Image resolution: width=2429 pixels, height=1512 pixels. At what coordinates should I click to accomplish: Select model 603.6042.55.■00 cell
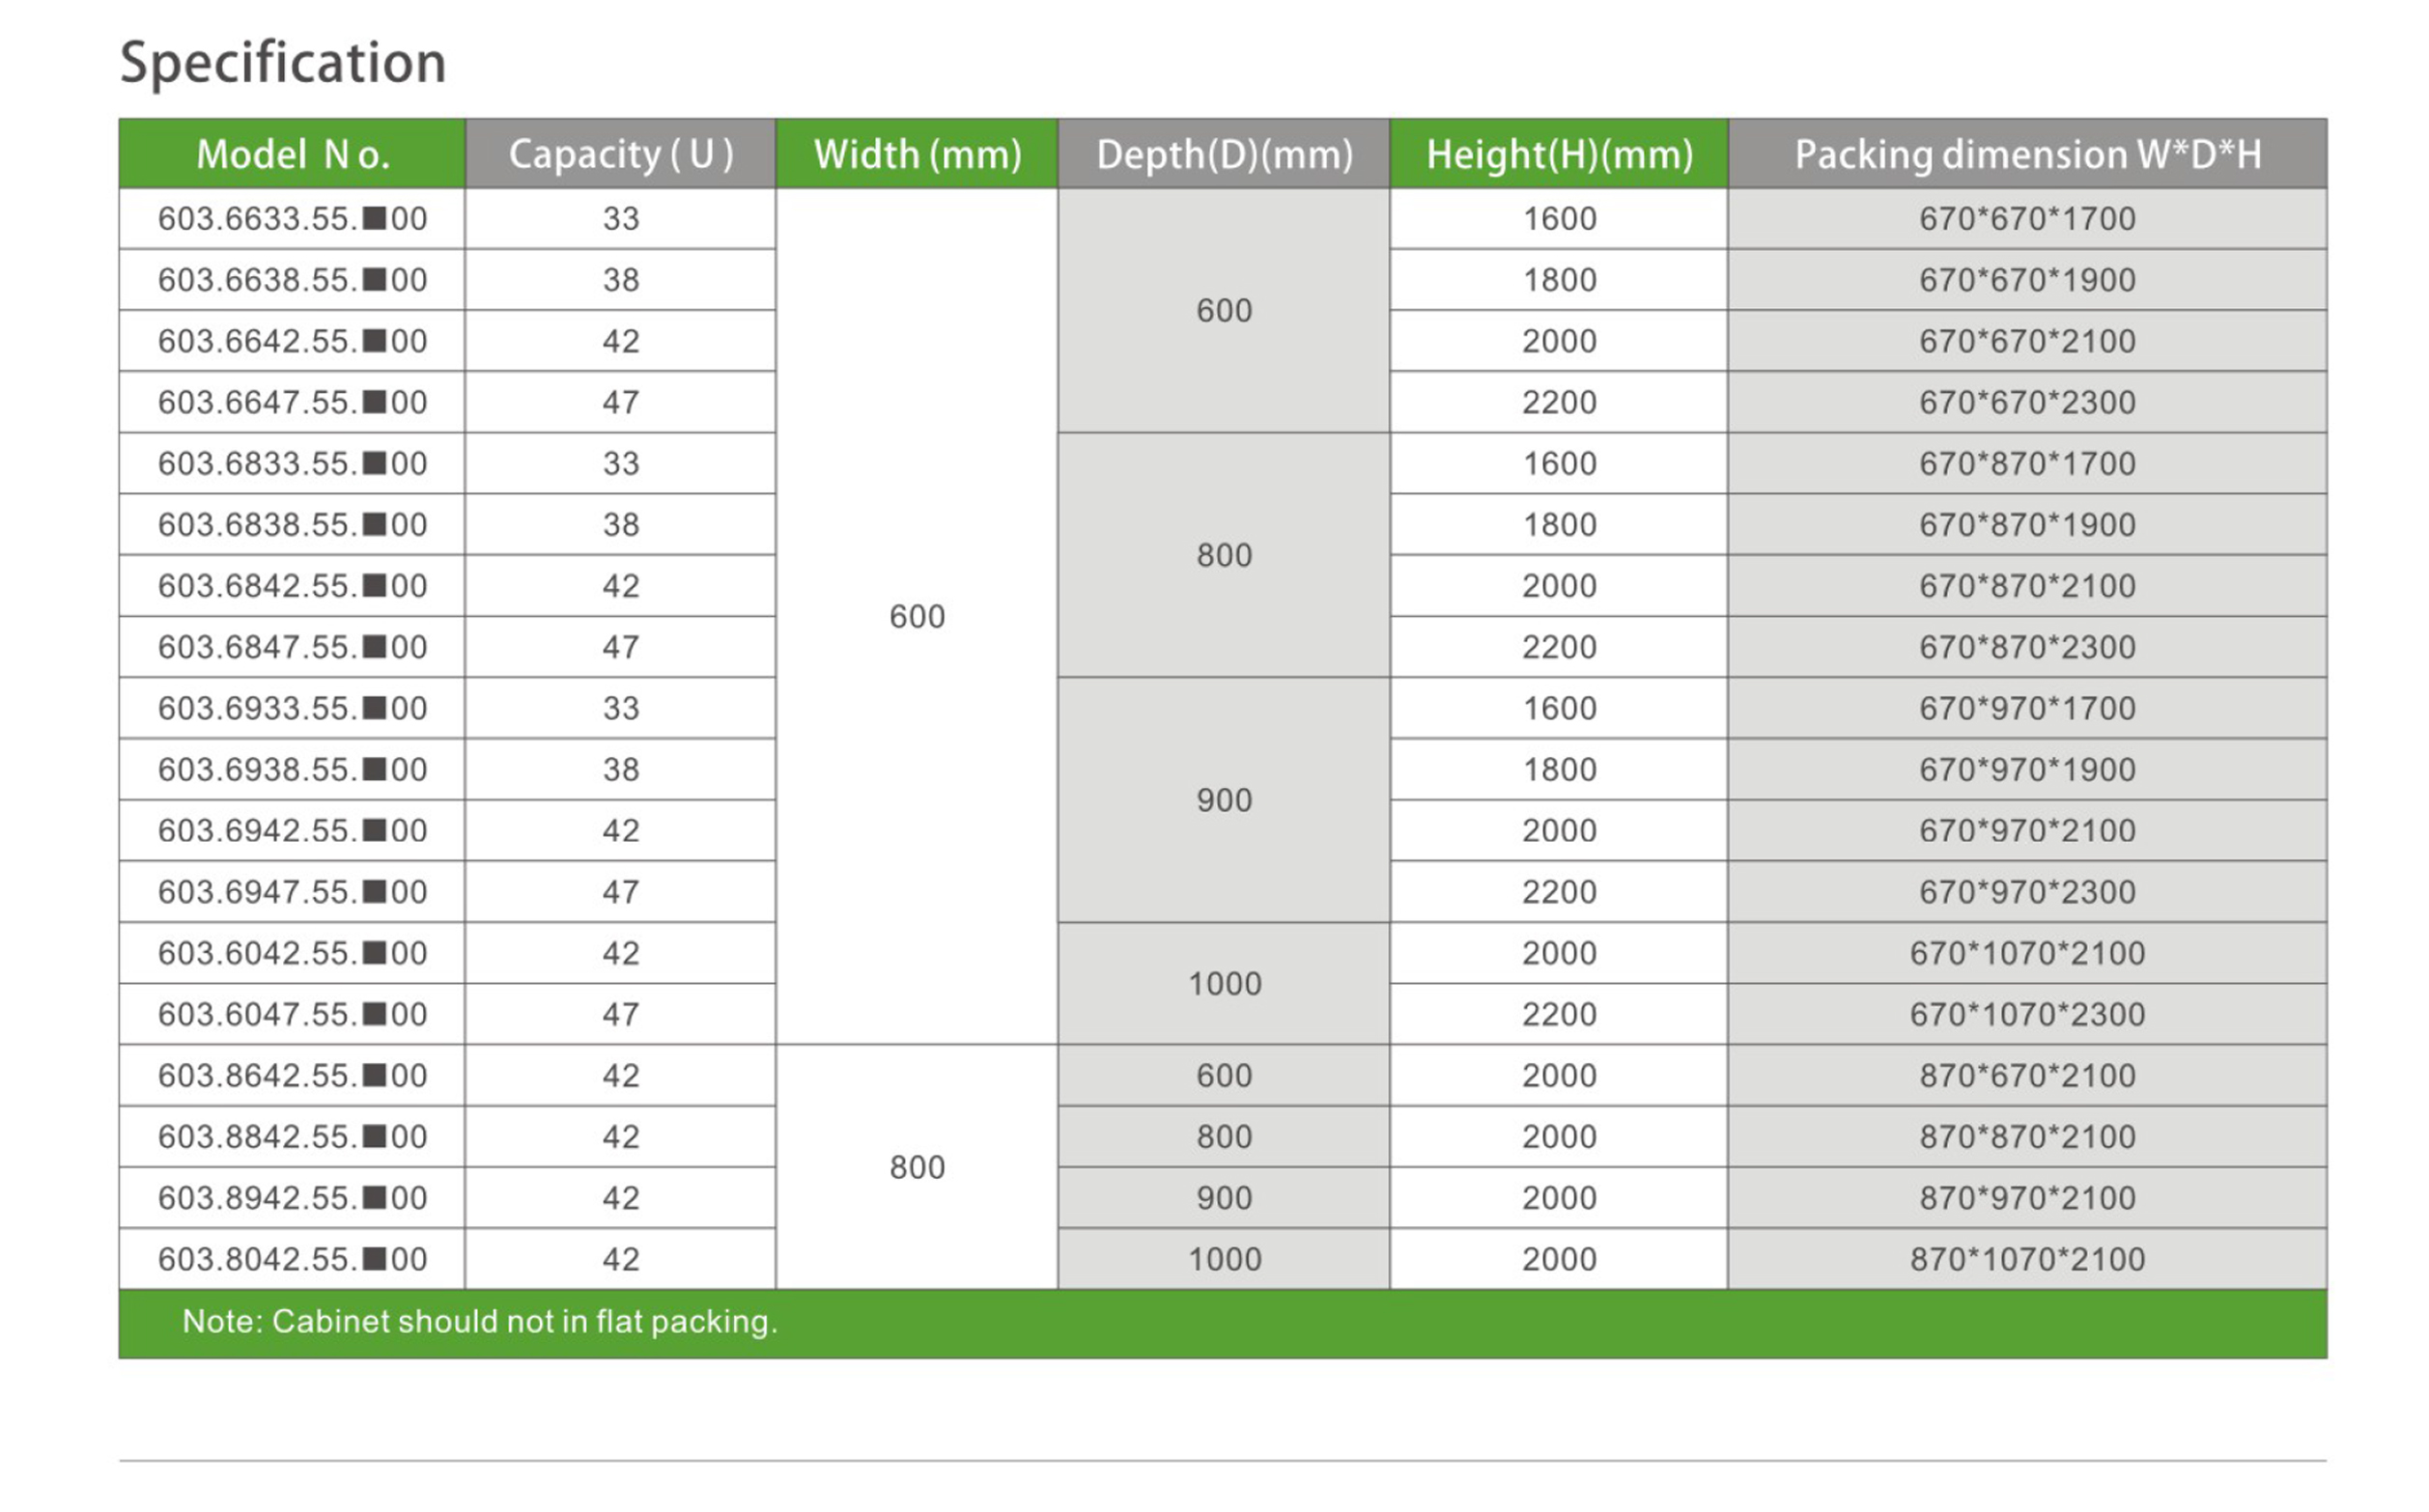292,953
